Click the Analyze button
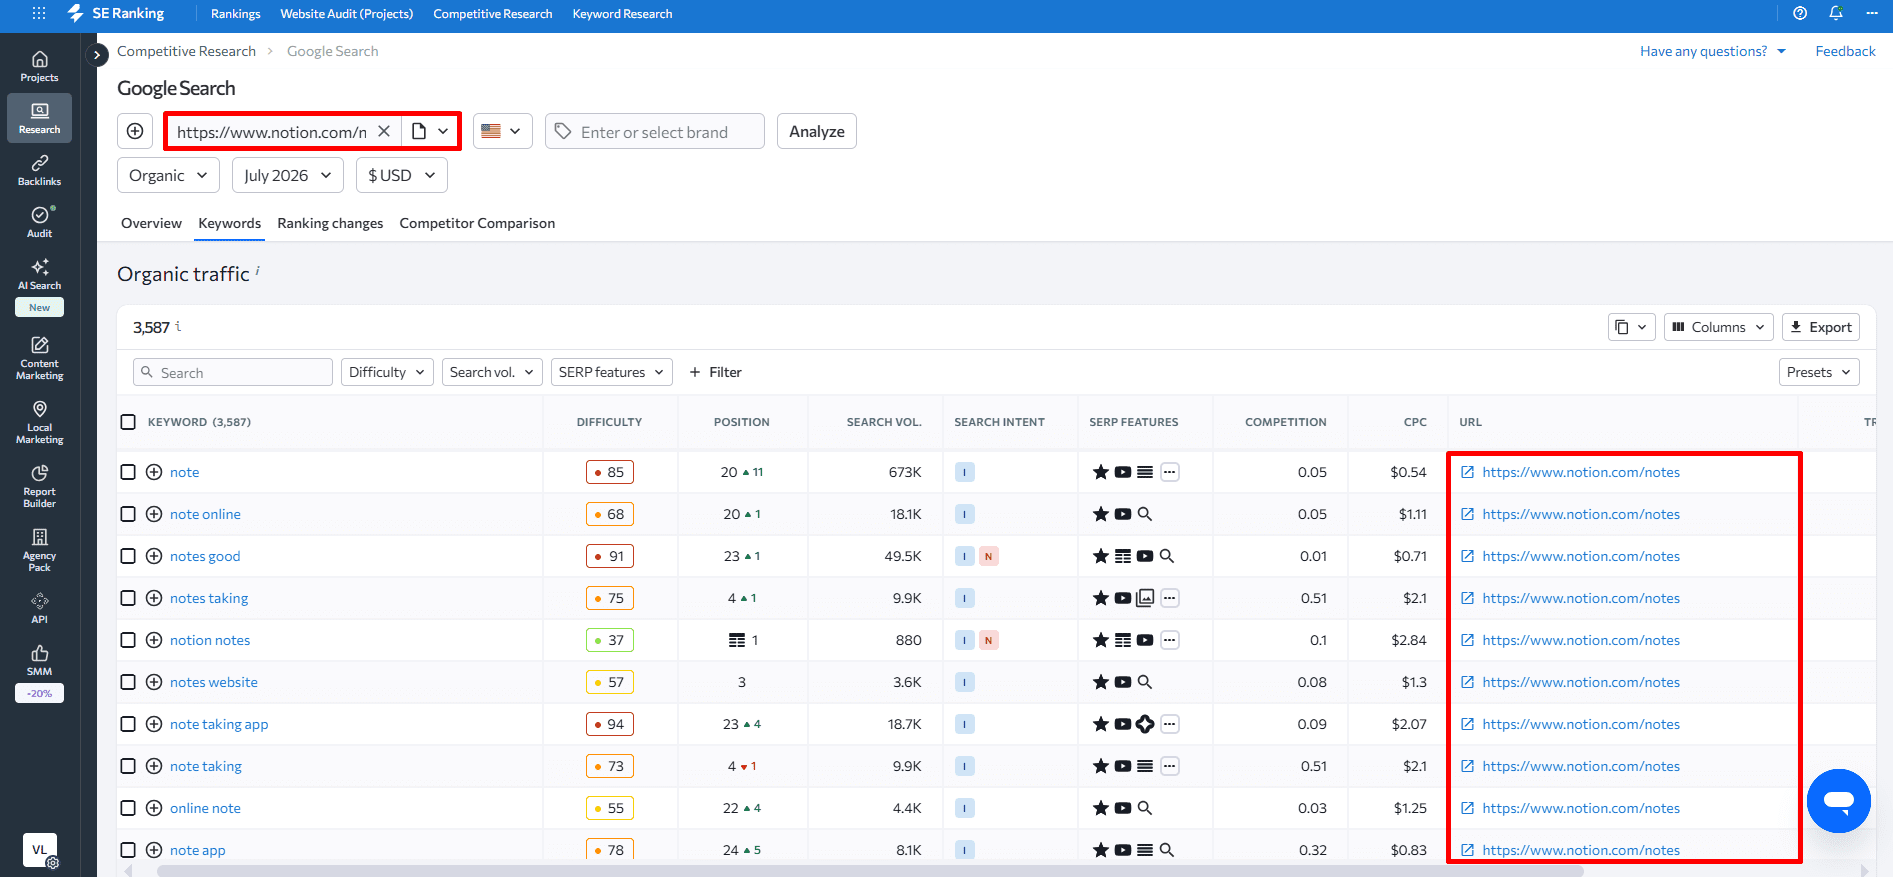The width and height of the screenshot is (1893, 877). click(817, 131)
